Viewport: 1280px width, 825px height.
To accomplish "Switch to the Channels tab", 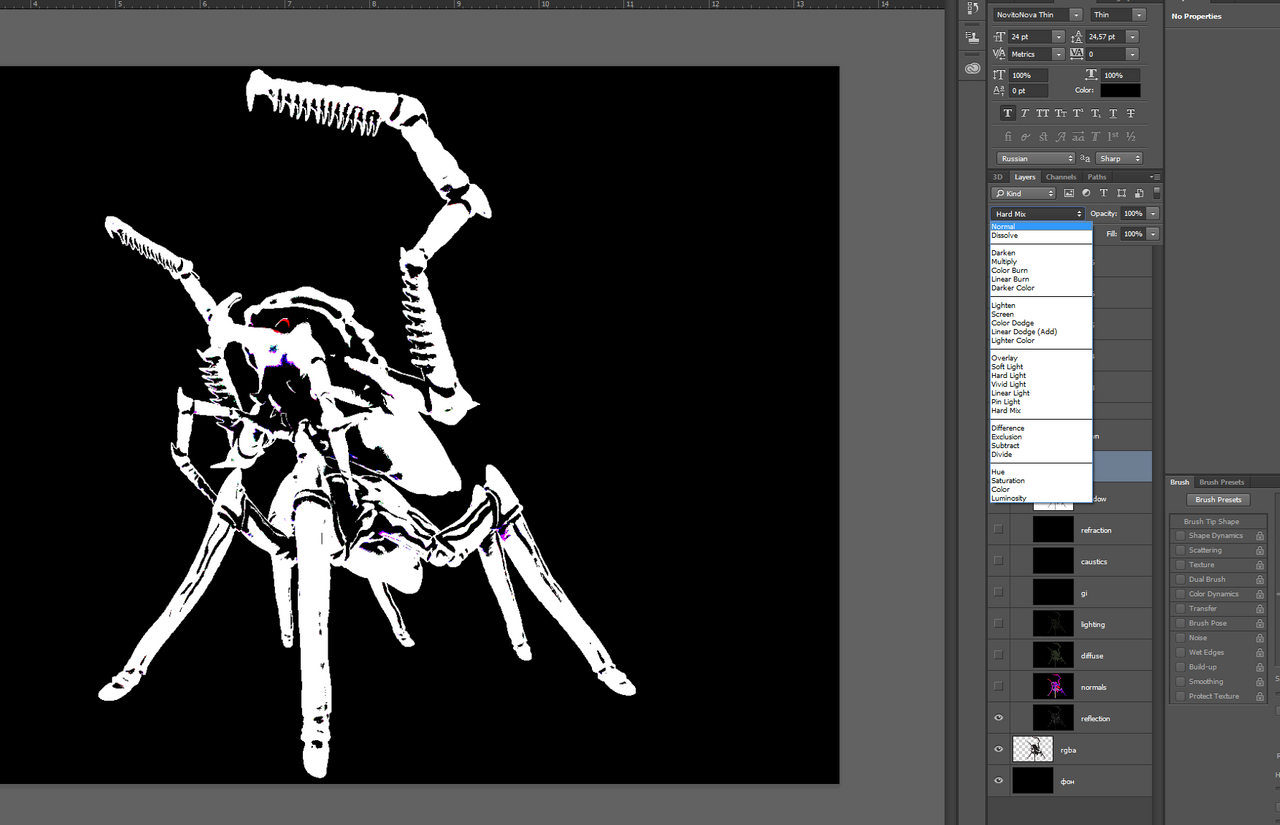I will [x=1061, y=177].
